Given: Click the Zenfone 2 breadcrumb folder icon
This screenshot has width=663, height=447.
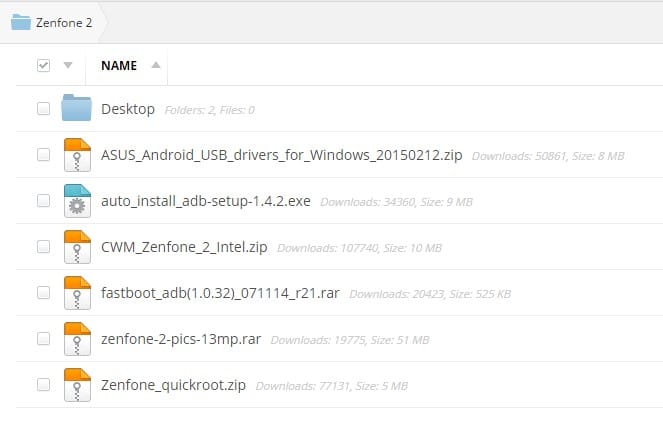Looking at the screenshot, I should click(21, 22).
